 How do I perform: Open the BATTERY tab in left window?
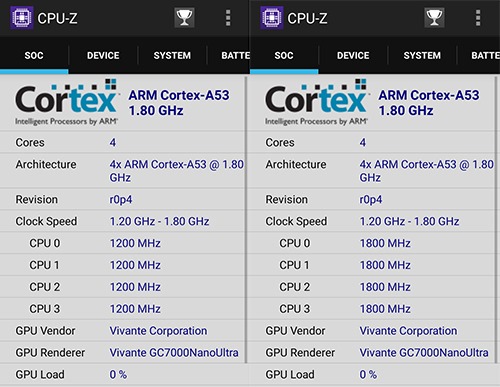pos(235,55)
